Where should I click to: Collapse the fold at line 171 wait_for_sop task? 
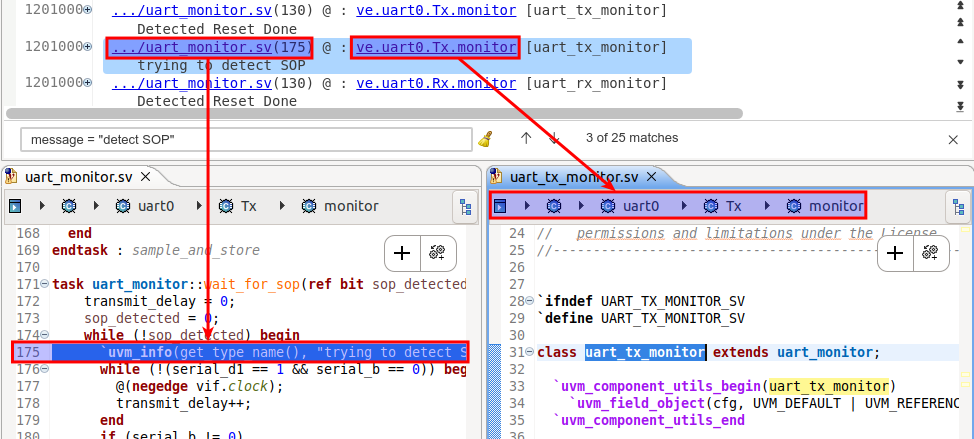click(x=44, y=284)
